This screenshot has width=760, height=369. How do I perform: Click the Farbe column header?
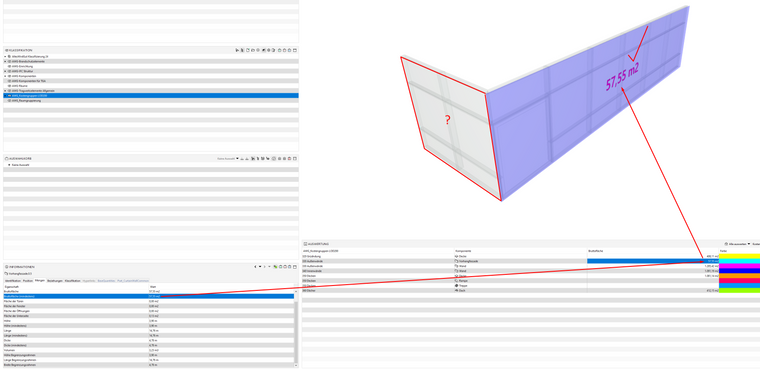(723, 251)
